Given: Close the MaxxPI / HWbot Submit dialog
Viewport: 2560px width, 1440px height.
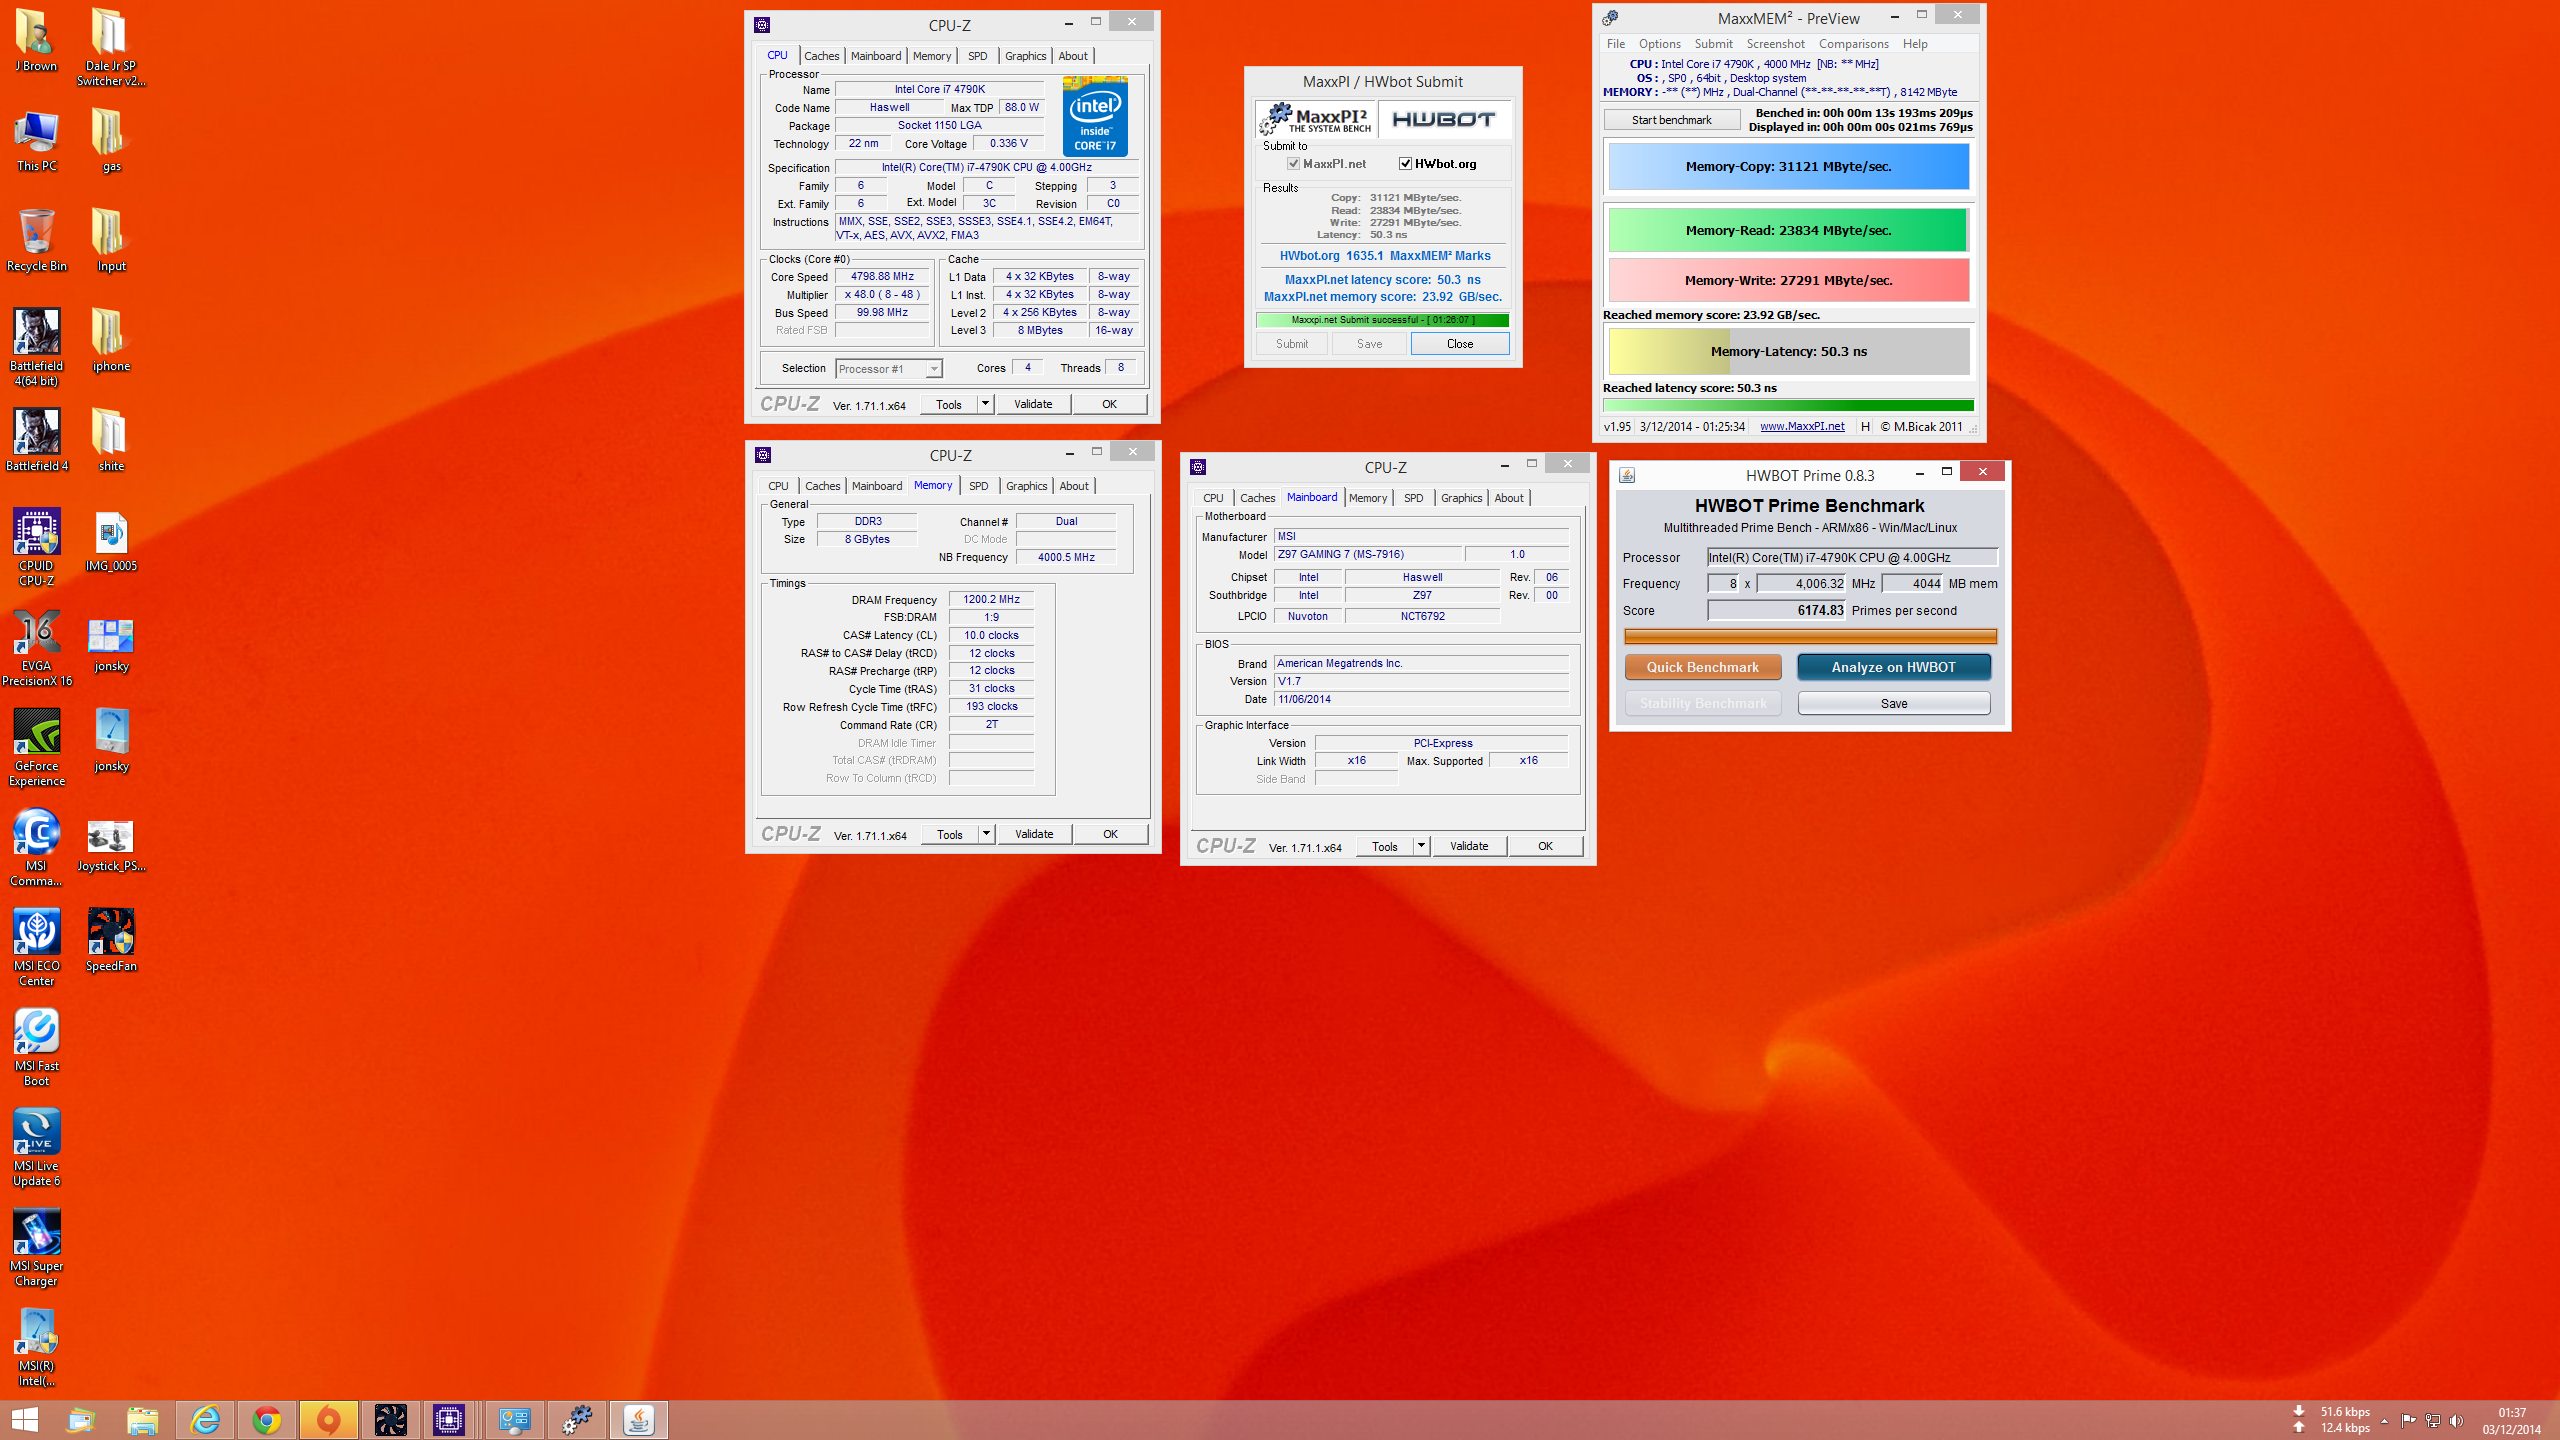Looking at the screenshot, I should [x=1459, y=344].
